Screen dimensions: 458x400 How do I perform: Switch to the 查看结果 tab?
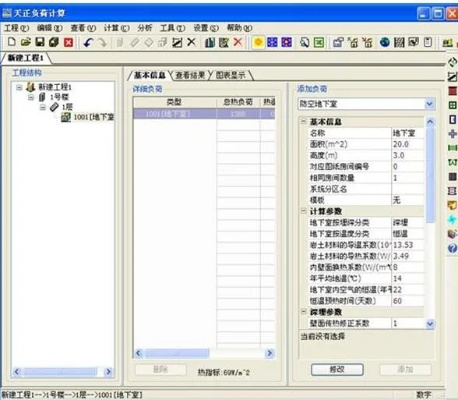pos(190,75)
